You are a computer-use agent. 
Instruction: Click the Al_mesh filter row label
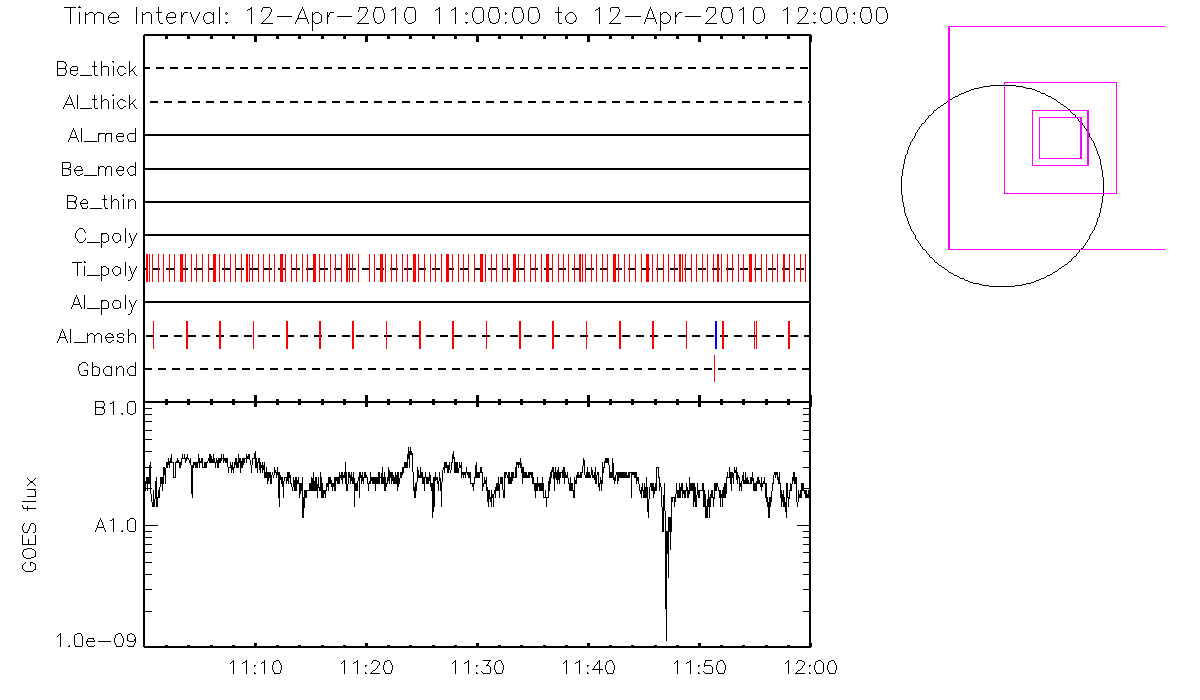[x=98, y=337]
